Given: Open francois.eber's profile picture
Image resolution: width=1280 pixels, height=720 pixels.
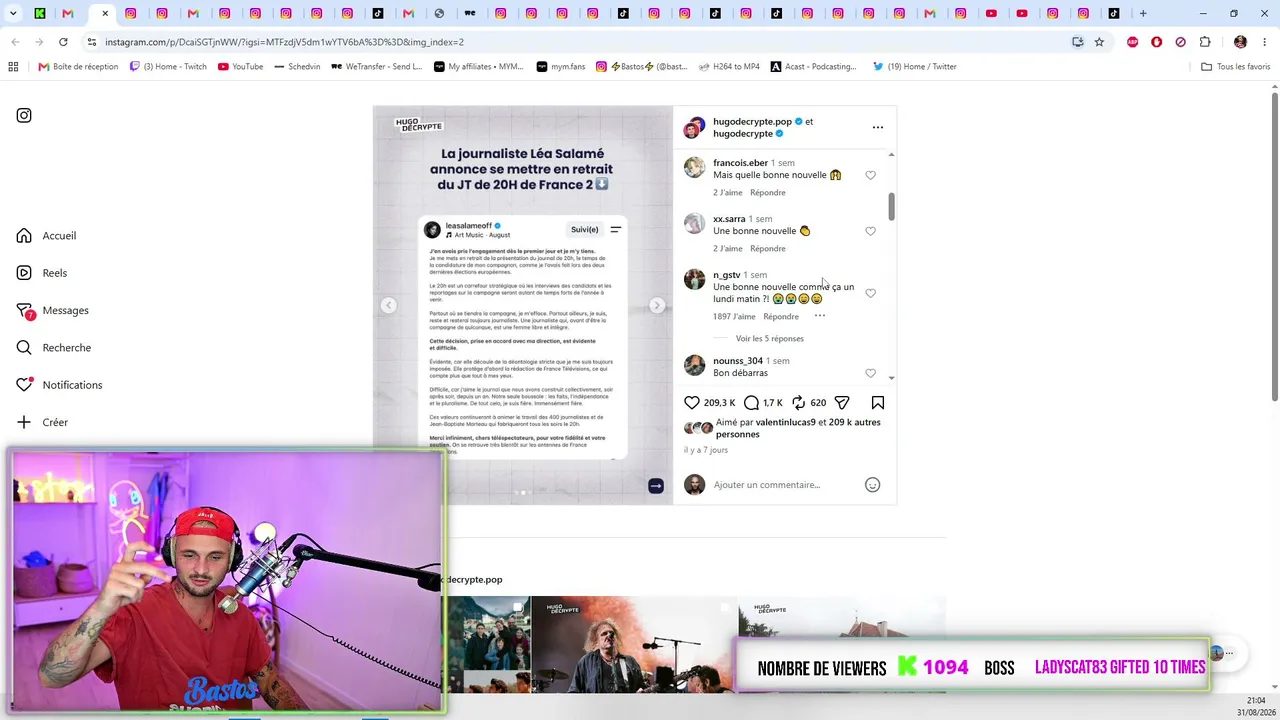Looking at the screenshot, I should [x=694, y=168].
